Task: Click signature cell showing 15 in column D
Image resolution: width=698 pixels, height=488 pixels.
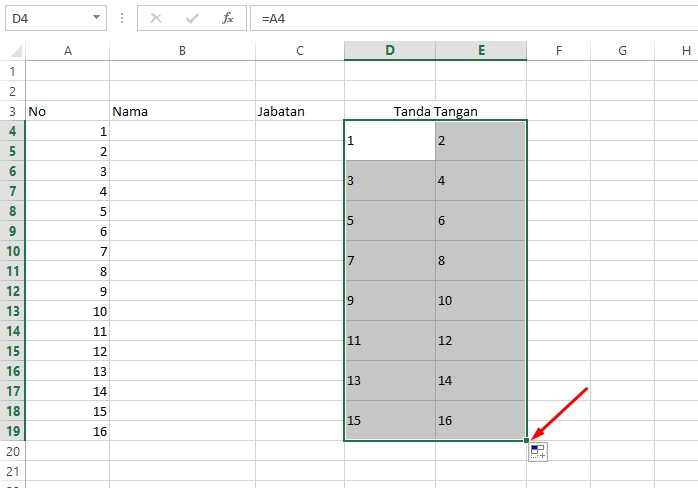Action: (x=390, y=421)
